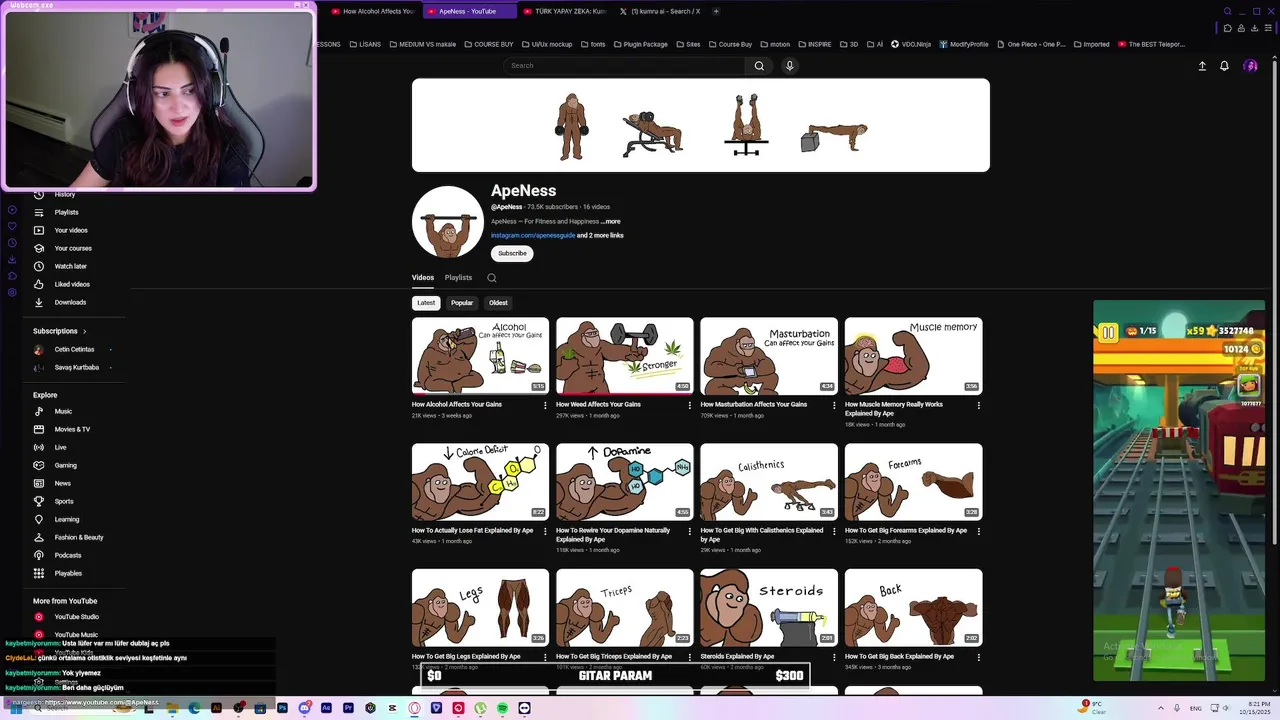This screenshot has height=720, width=1280.
Task: Switch to the channel Playlists tab
Action: 458,278
